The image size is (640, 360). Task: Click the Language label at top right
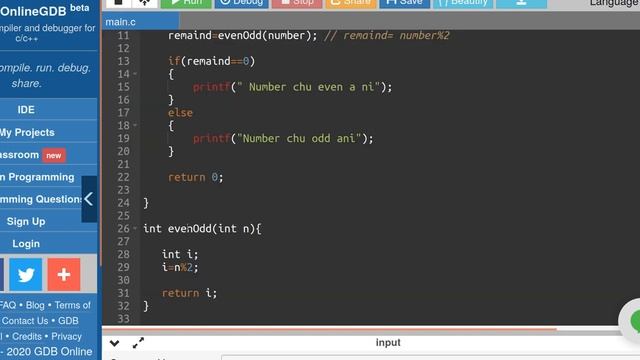[x=615, y=3]
